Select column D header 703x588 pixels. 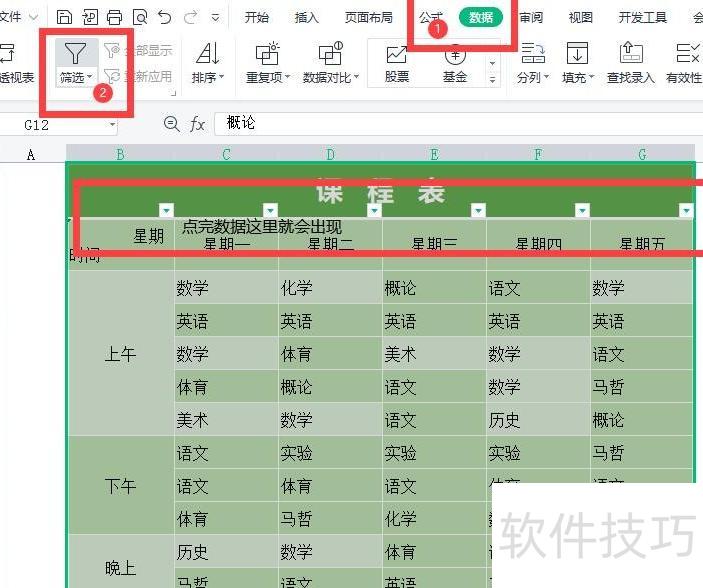[330, 155]
